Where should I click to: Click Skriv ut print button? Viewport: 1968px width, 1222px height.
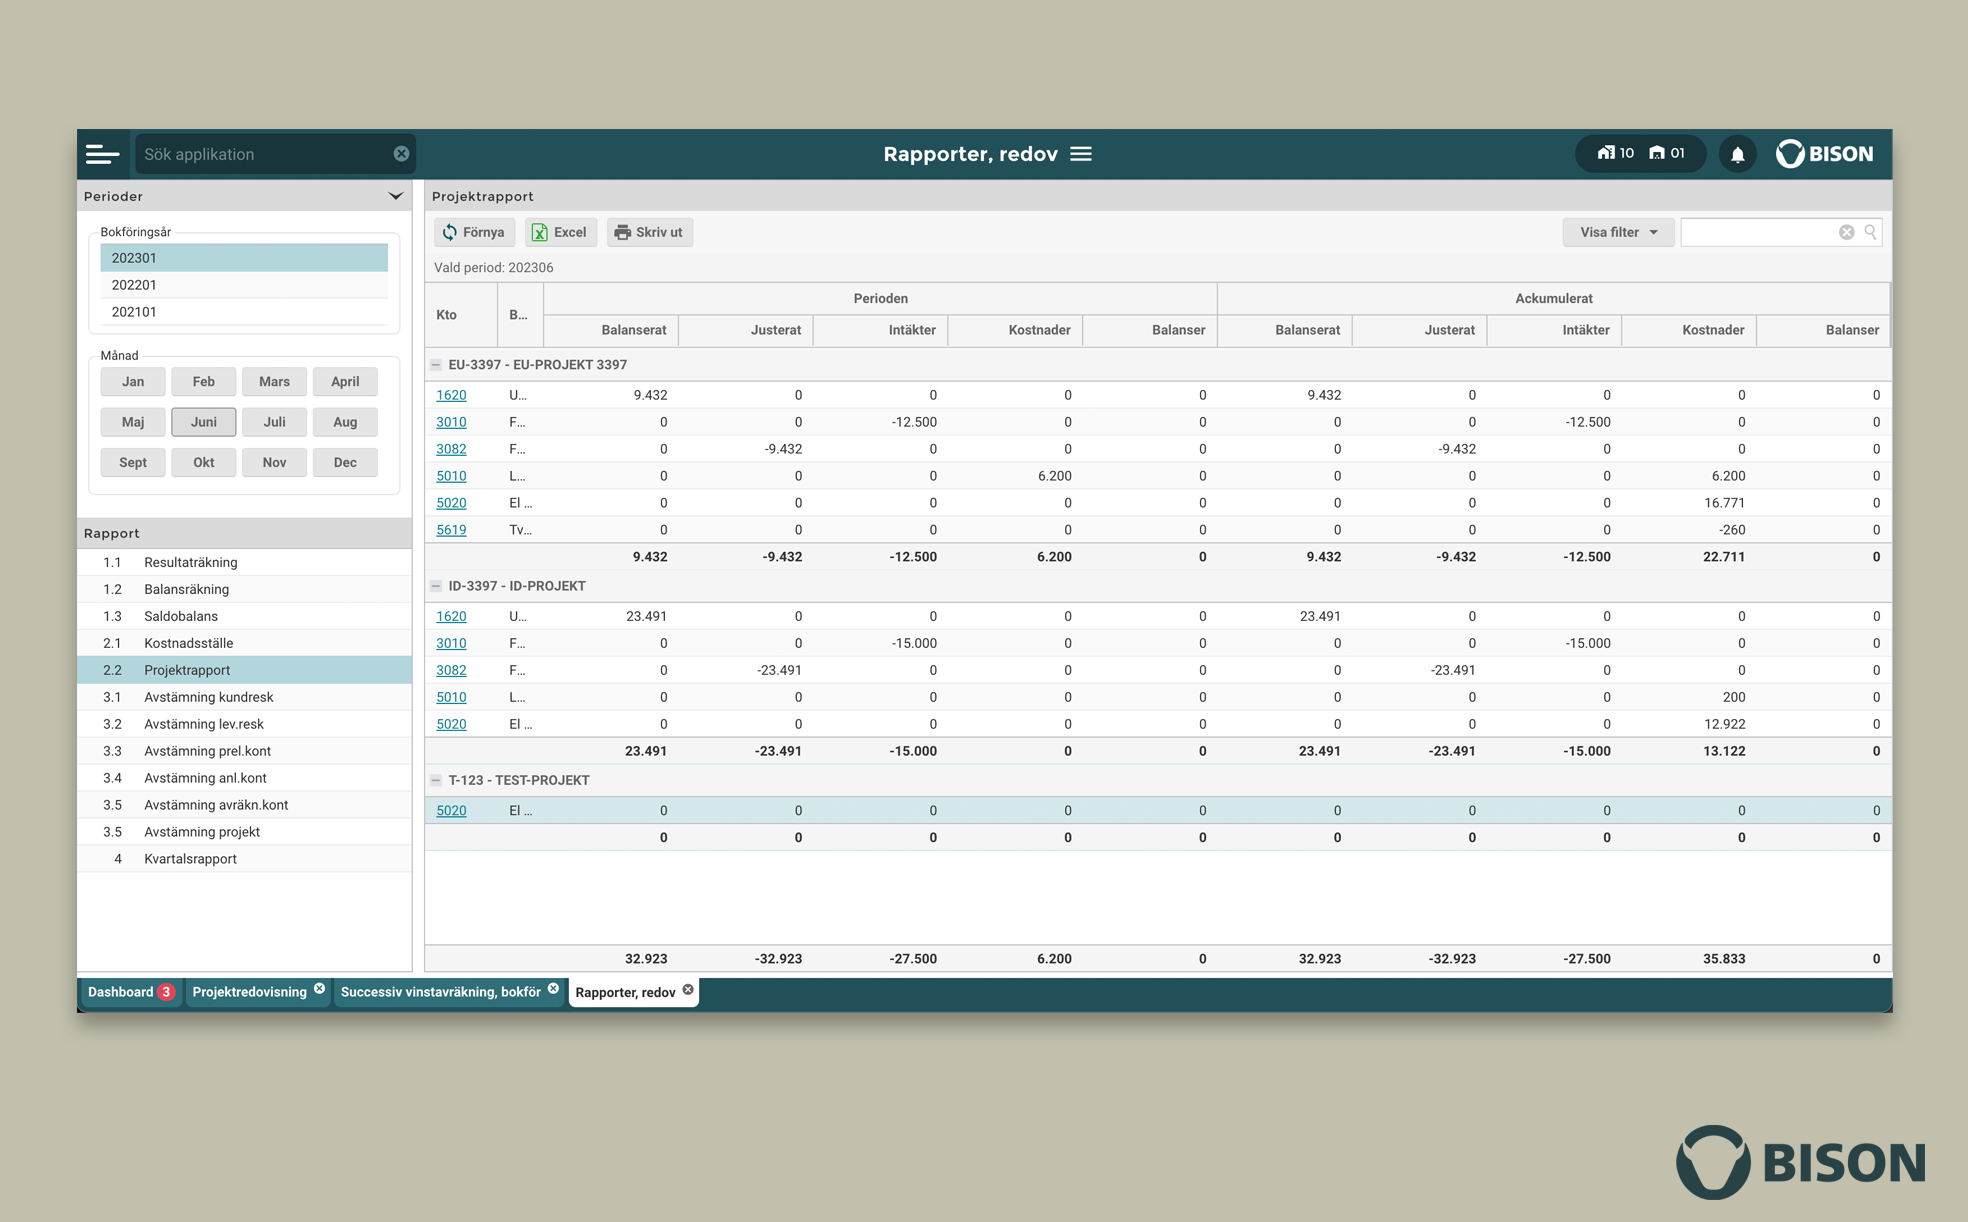click(649, 232)
